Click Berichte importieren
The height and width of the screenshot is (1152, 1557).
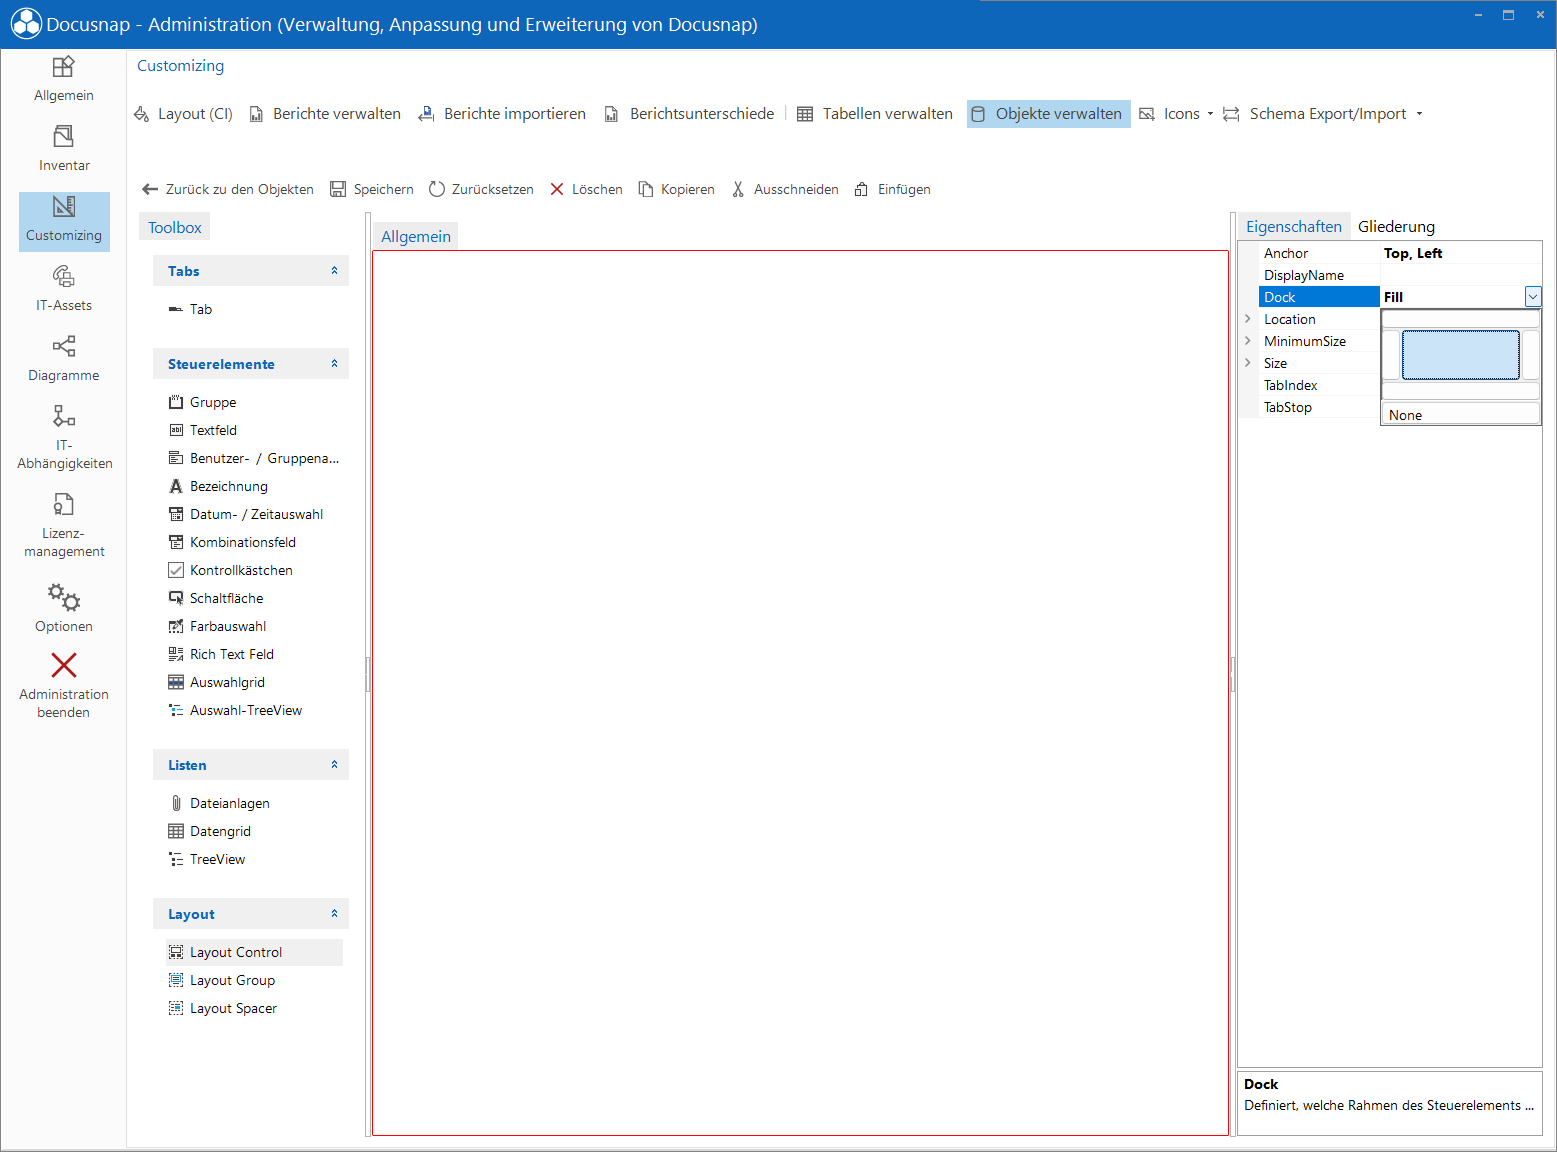click(502, 114)
